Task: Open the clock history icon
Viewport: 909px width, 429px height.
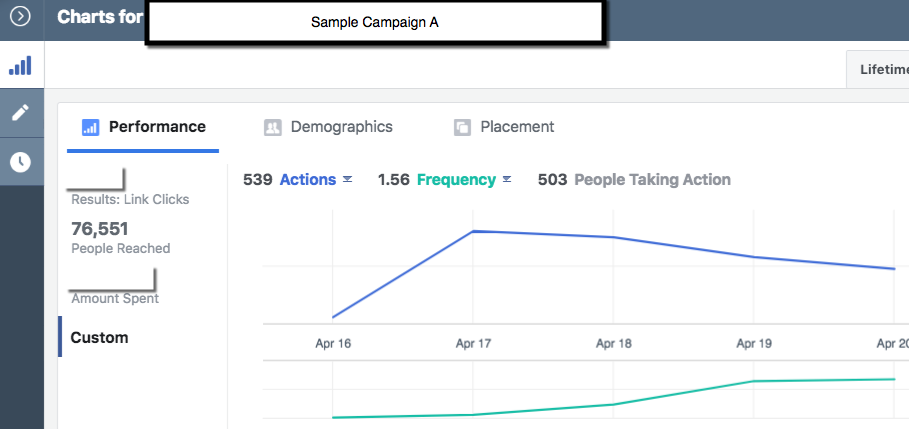Action: (x=20, y=162)
